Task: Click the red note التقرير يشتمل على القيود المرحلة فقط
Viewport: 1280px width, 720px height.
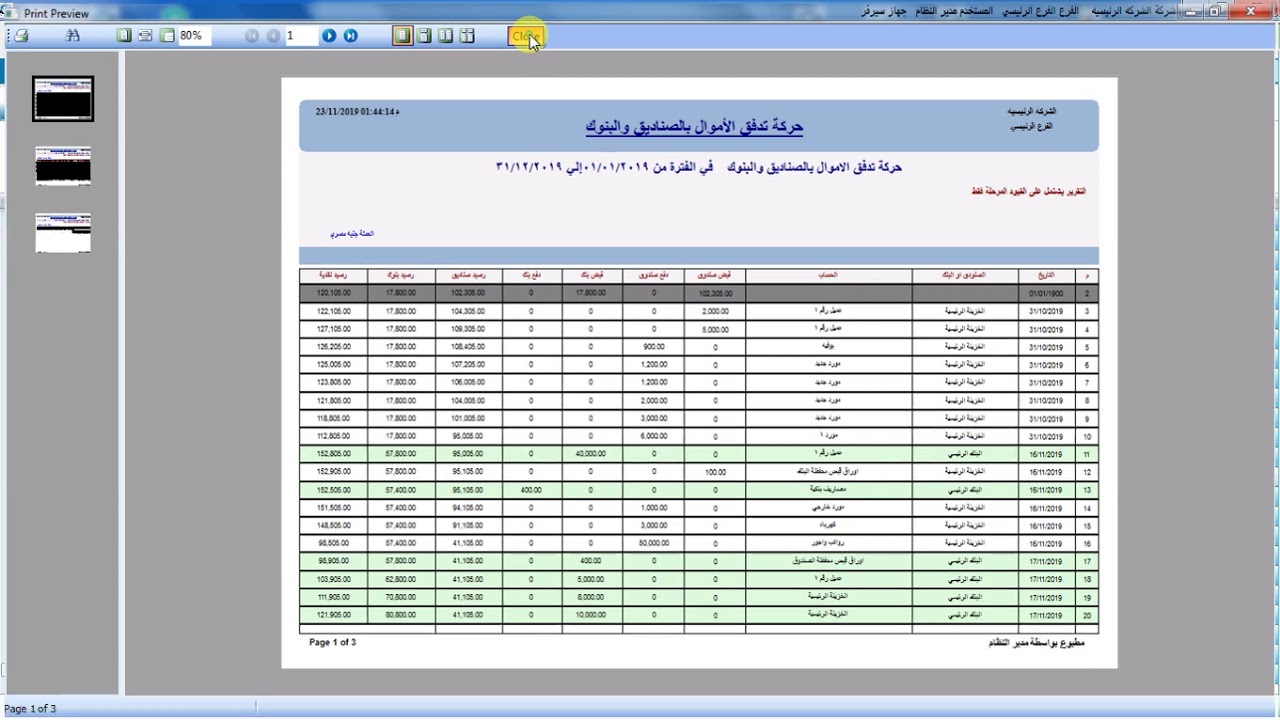Action: click(1029, 191)
